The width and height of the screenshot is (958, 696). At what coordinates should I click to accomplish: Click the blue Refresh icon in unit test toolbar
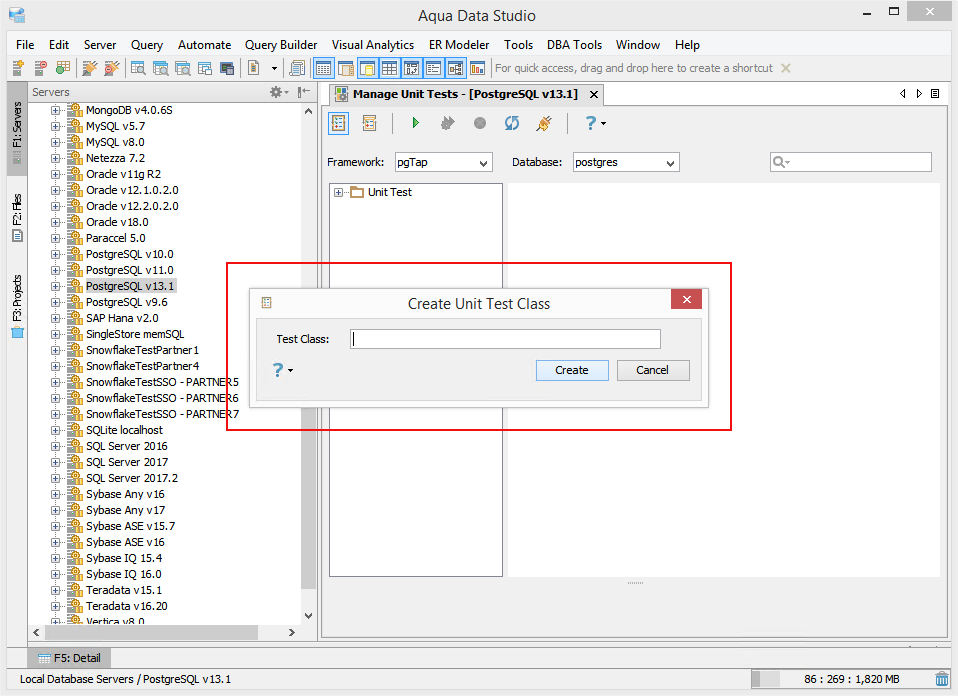pyautogui.click(x=511, y=123)
